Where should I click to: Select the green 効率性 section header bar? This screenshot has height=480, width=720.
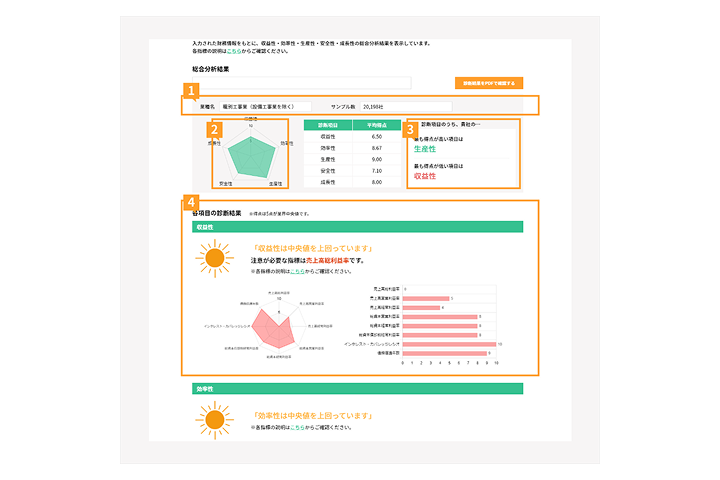358,387
